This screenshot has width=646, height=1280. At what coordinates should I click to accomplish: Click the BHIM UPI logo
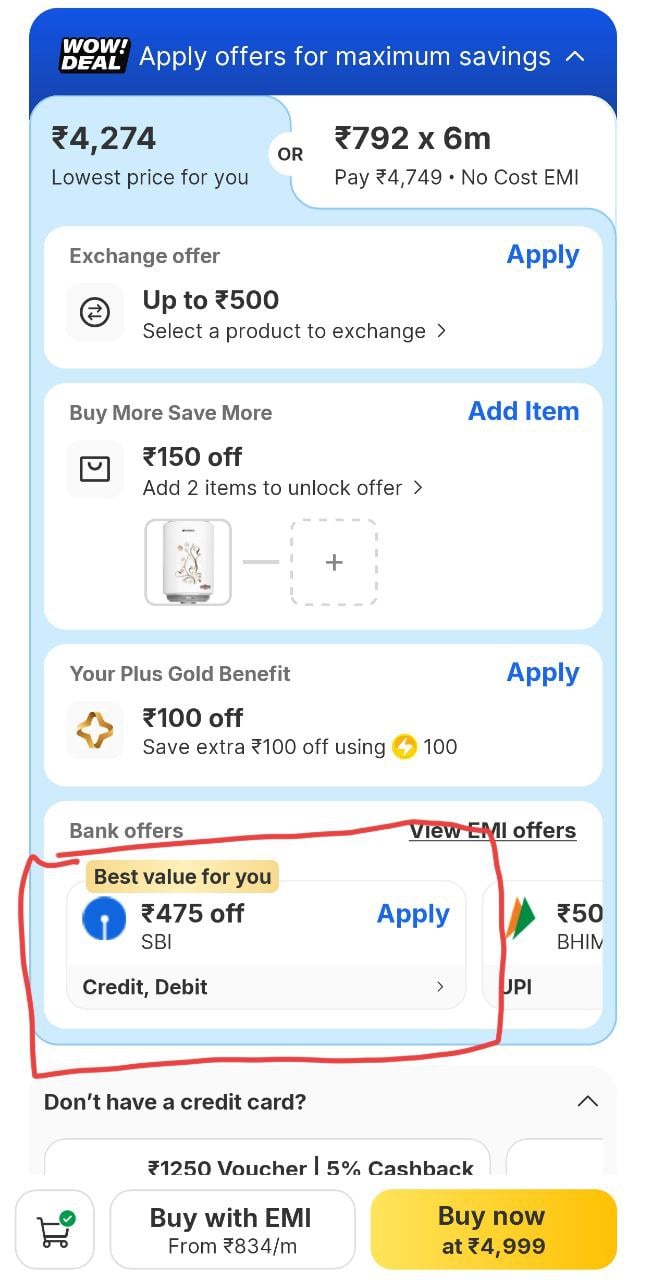(521, 920)
